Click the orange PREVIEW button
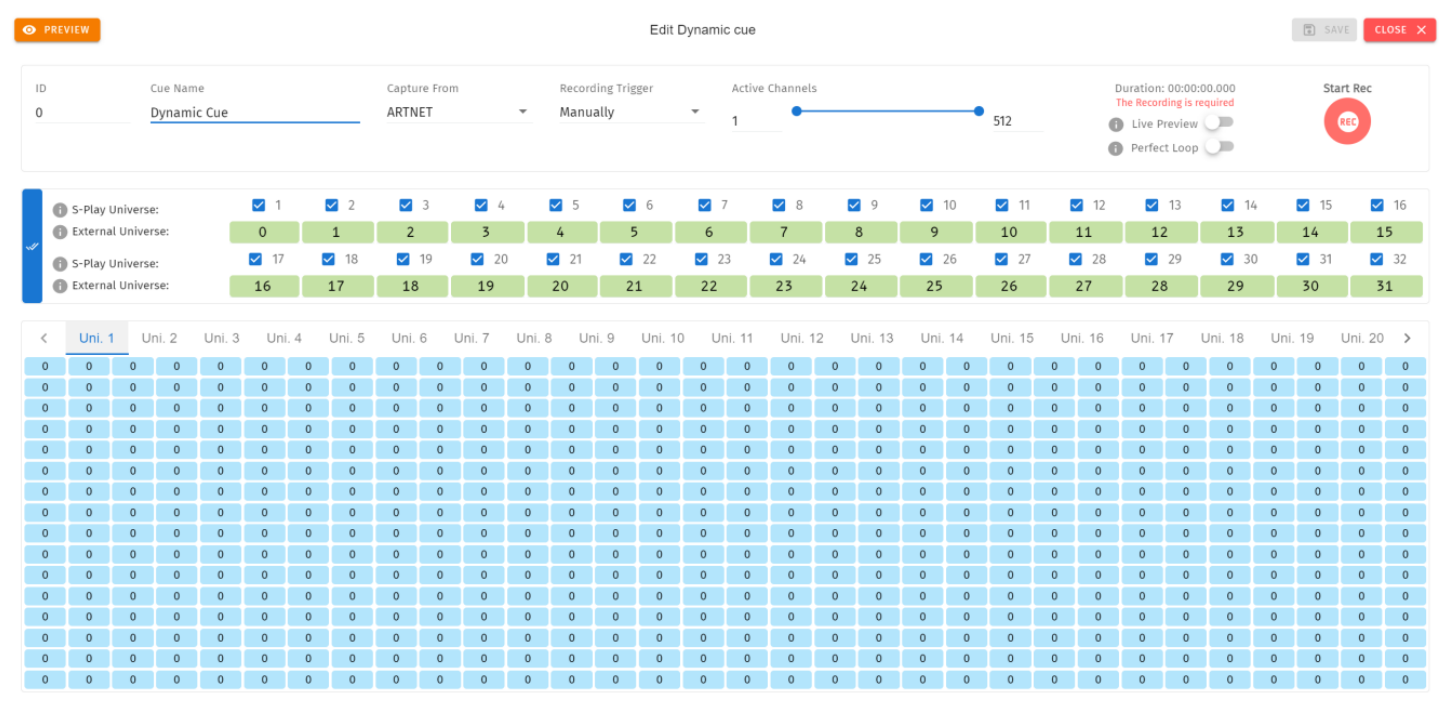1455x711 pixels. 57,30
